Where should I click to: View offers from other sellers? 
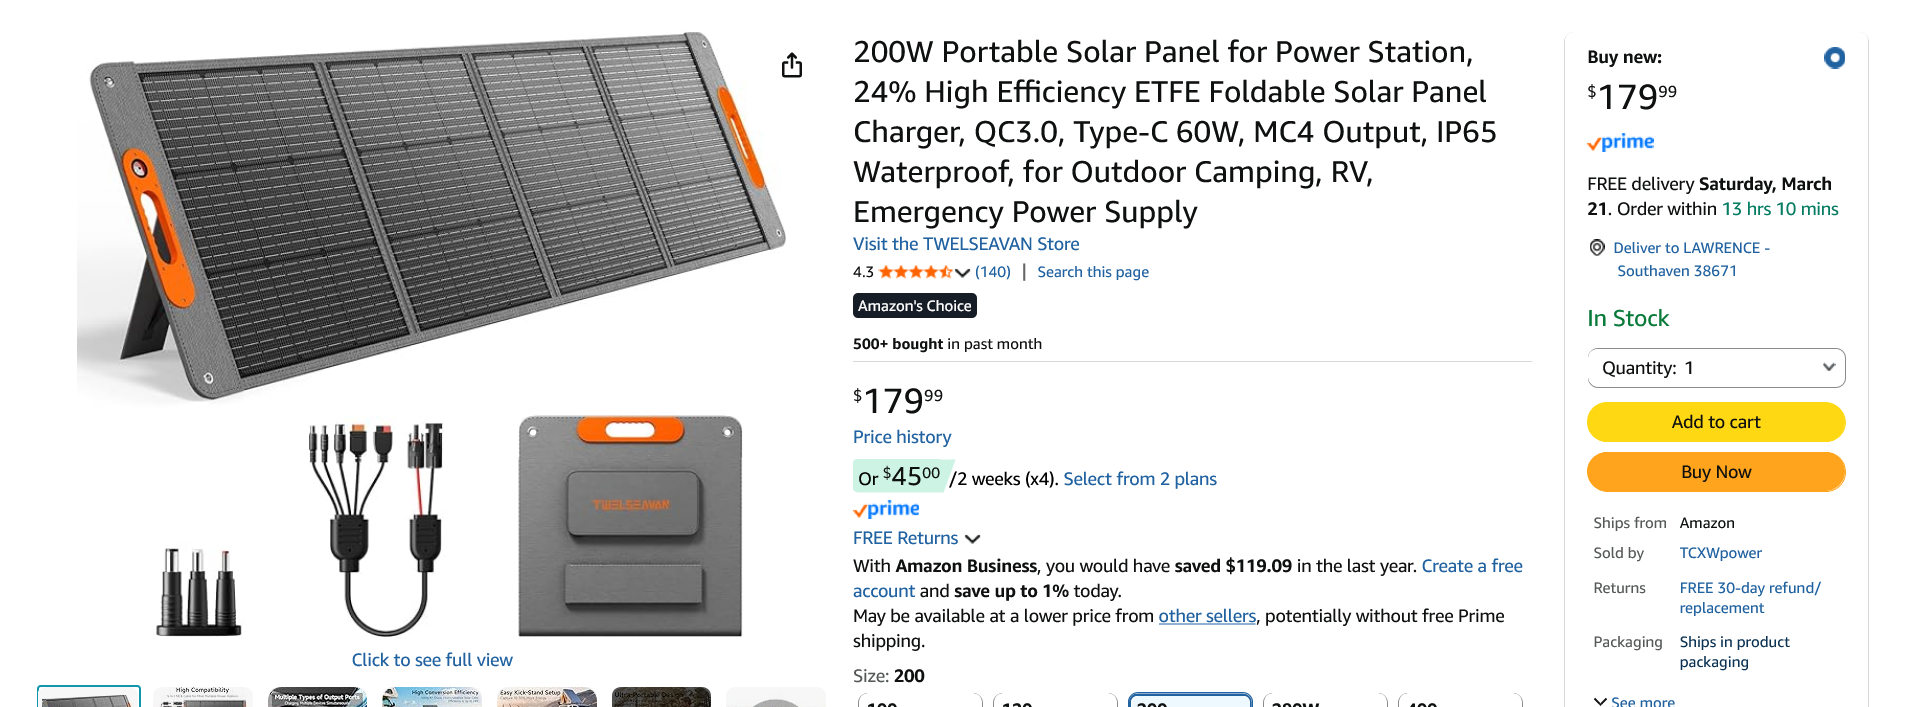tap(1206, 615)
